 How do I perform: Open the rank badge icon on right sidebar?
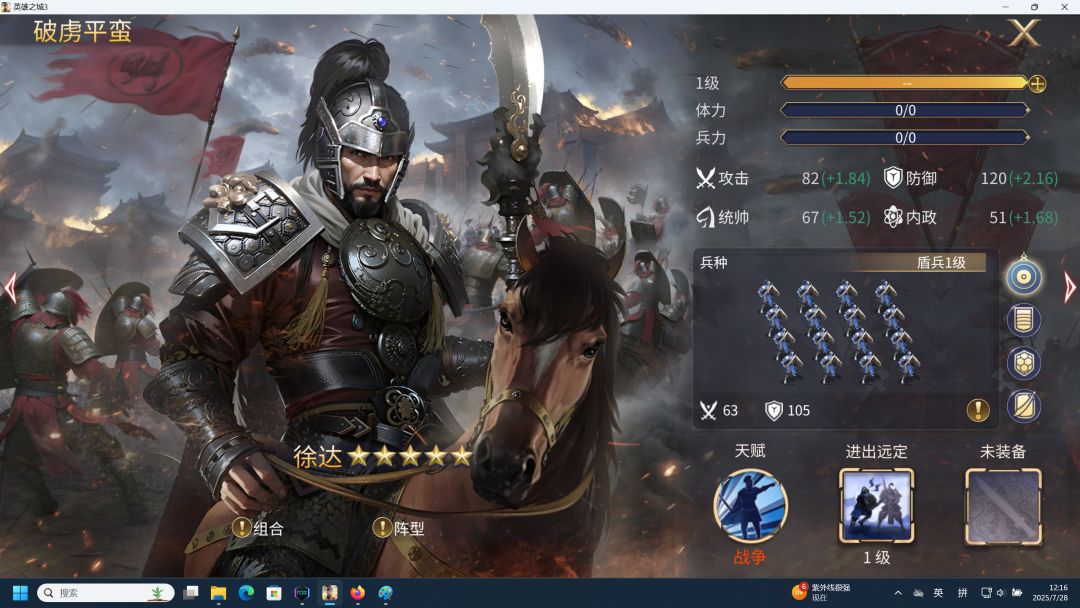coord(1024,320)
